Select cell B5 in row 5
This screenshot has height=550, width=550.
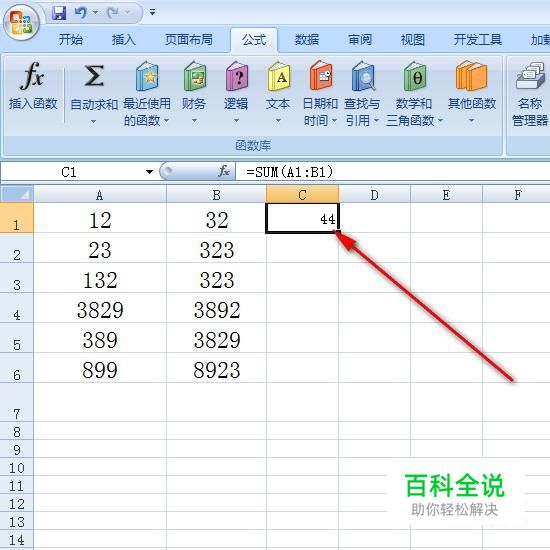click(x=216, y=338)
